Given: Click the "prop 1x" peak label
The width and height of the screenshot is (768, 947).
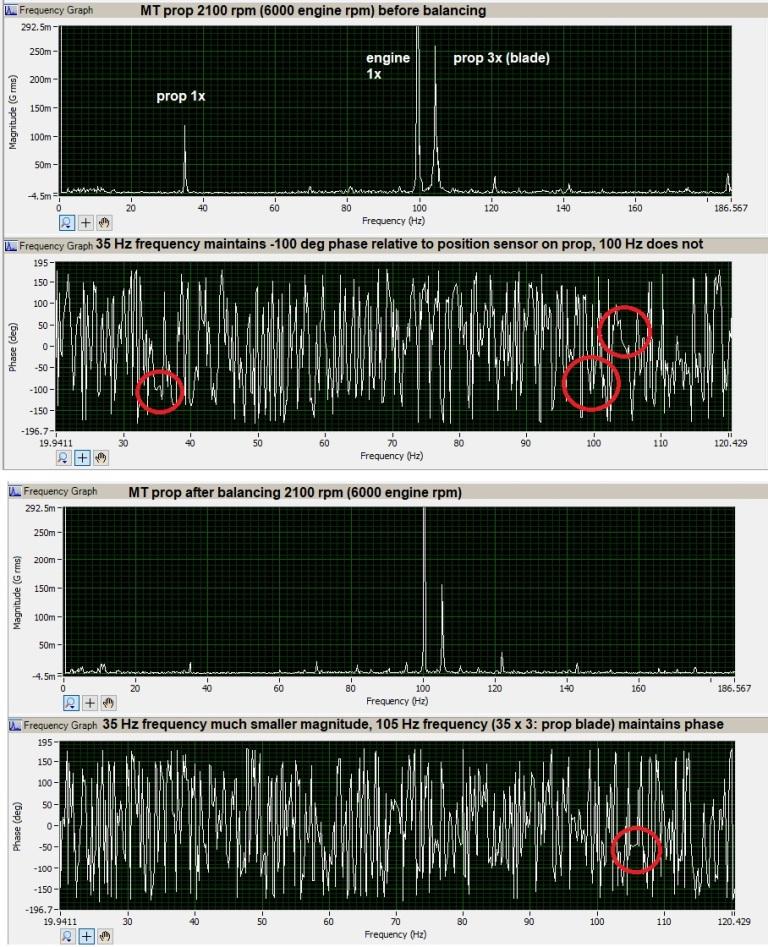Looking at the screenshot, I should (x=180, y=97).
